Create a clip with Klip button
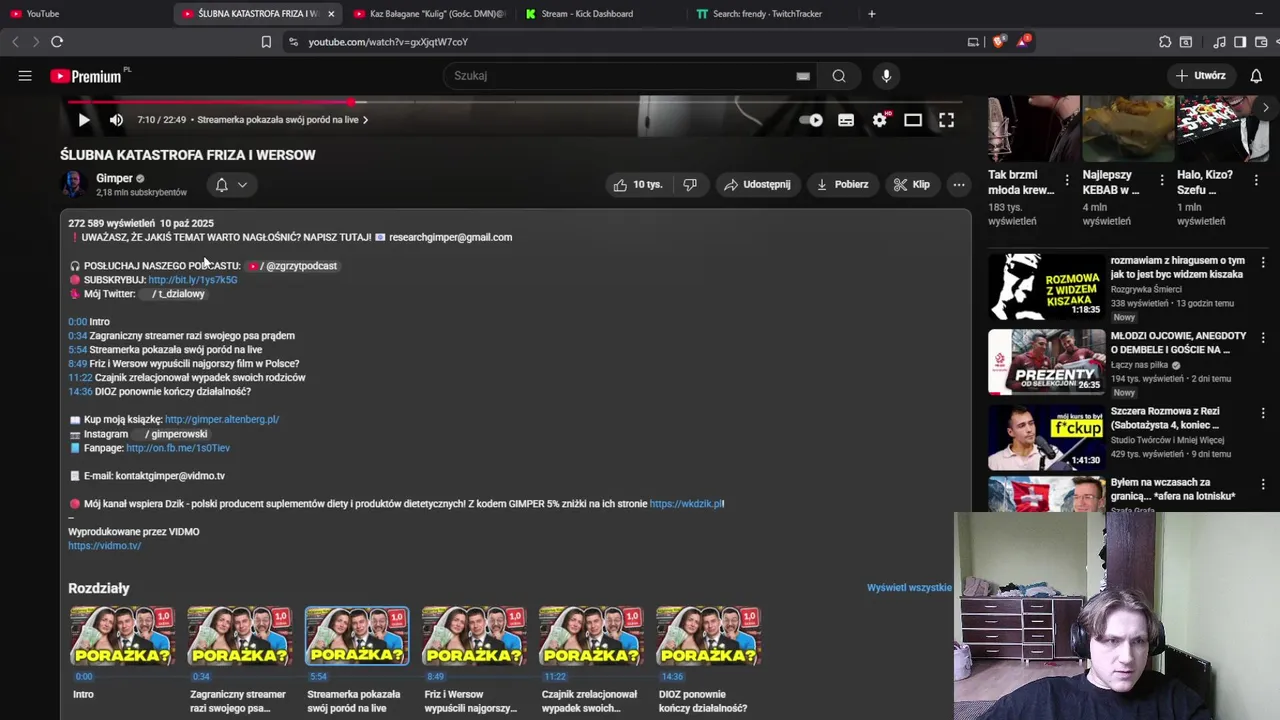 [x=911, y=184]
